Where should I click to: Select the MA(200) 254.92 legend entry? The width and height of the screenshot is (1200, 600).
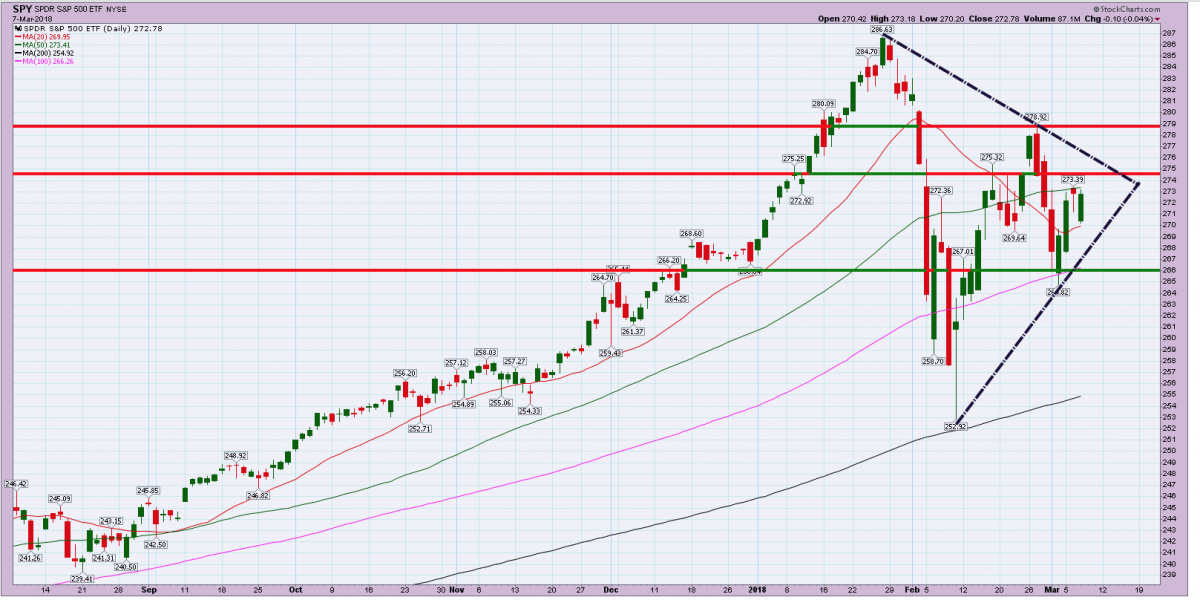[46, 53]
